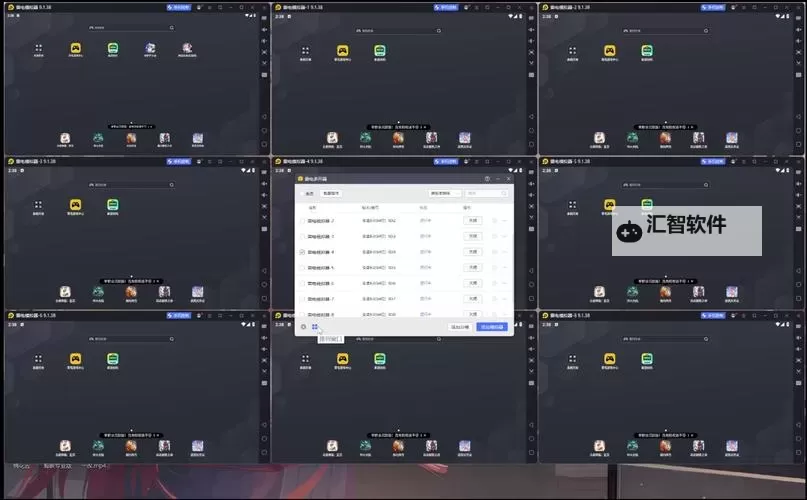
Task: Open the sort order dropdown in multi-instance manager
Action: [x=445, y=193]
